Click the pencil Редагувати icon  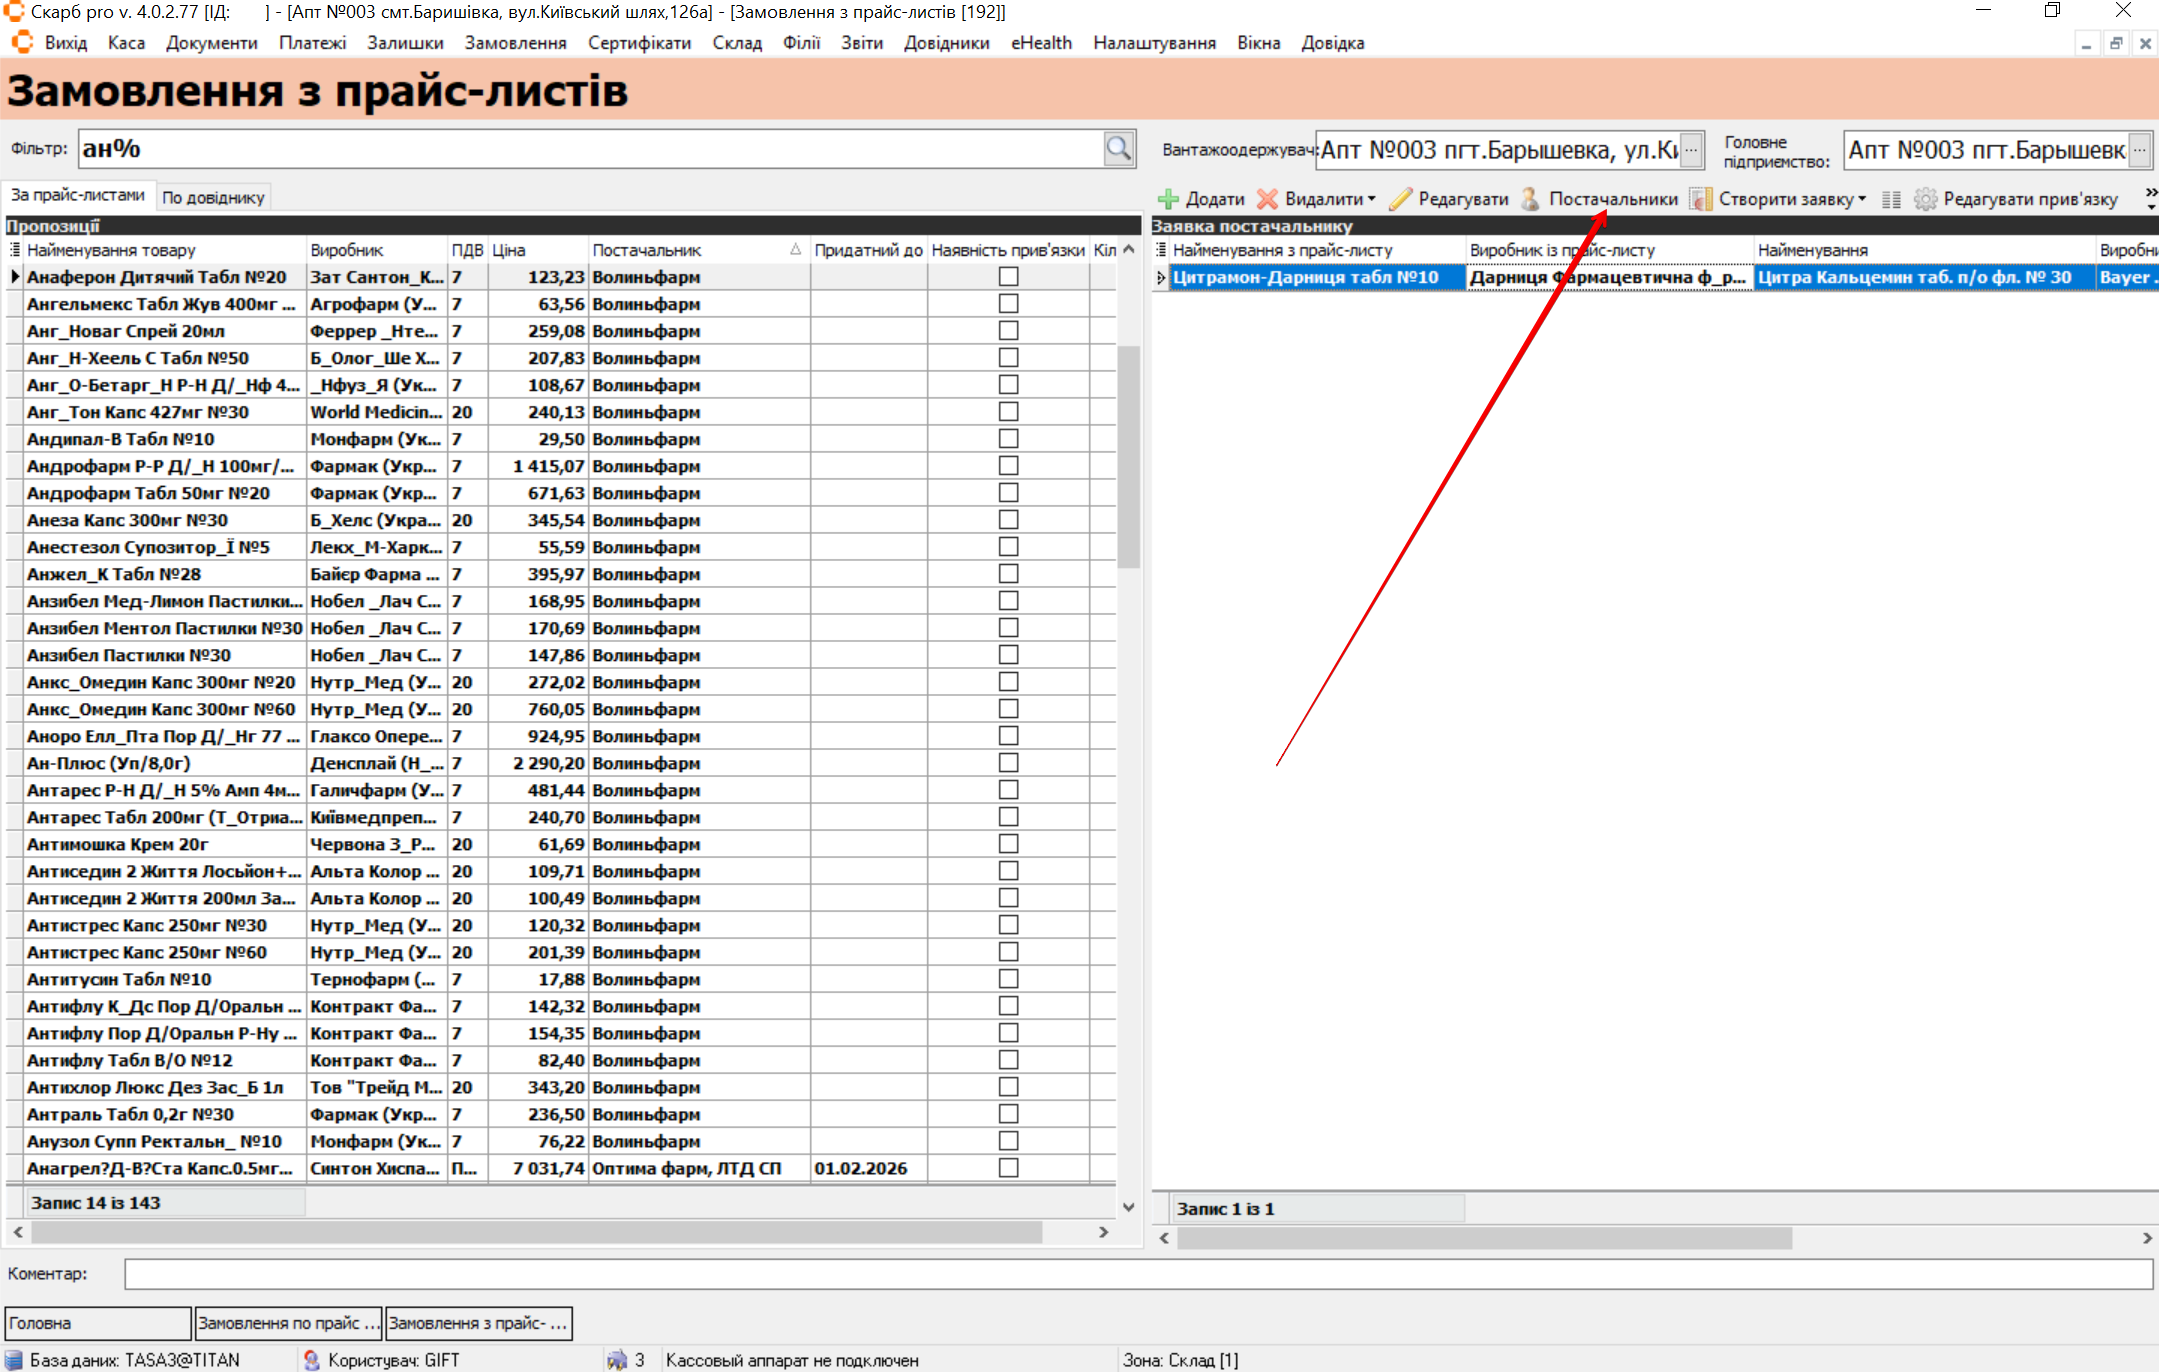pyautogui.click(x=1400, y=199)
